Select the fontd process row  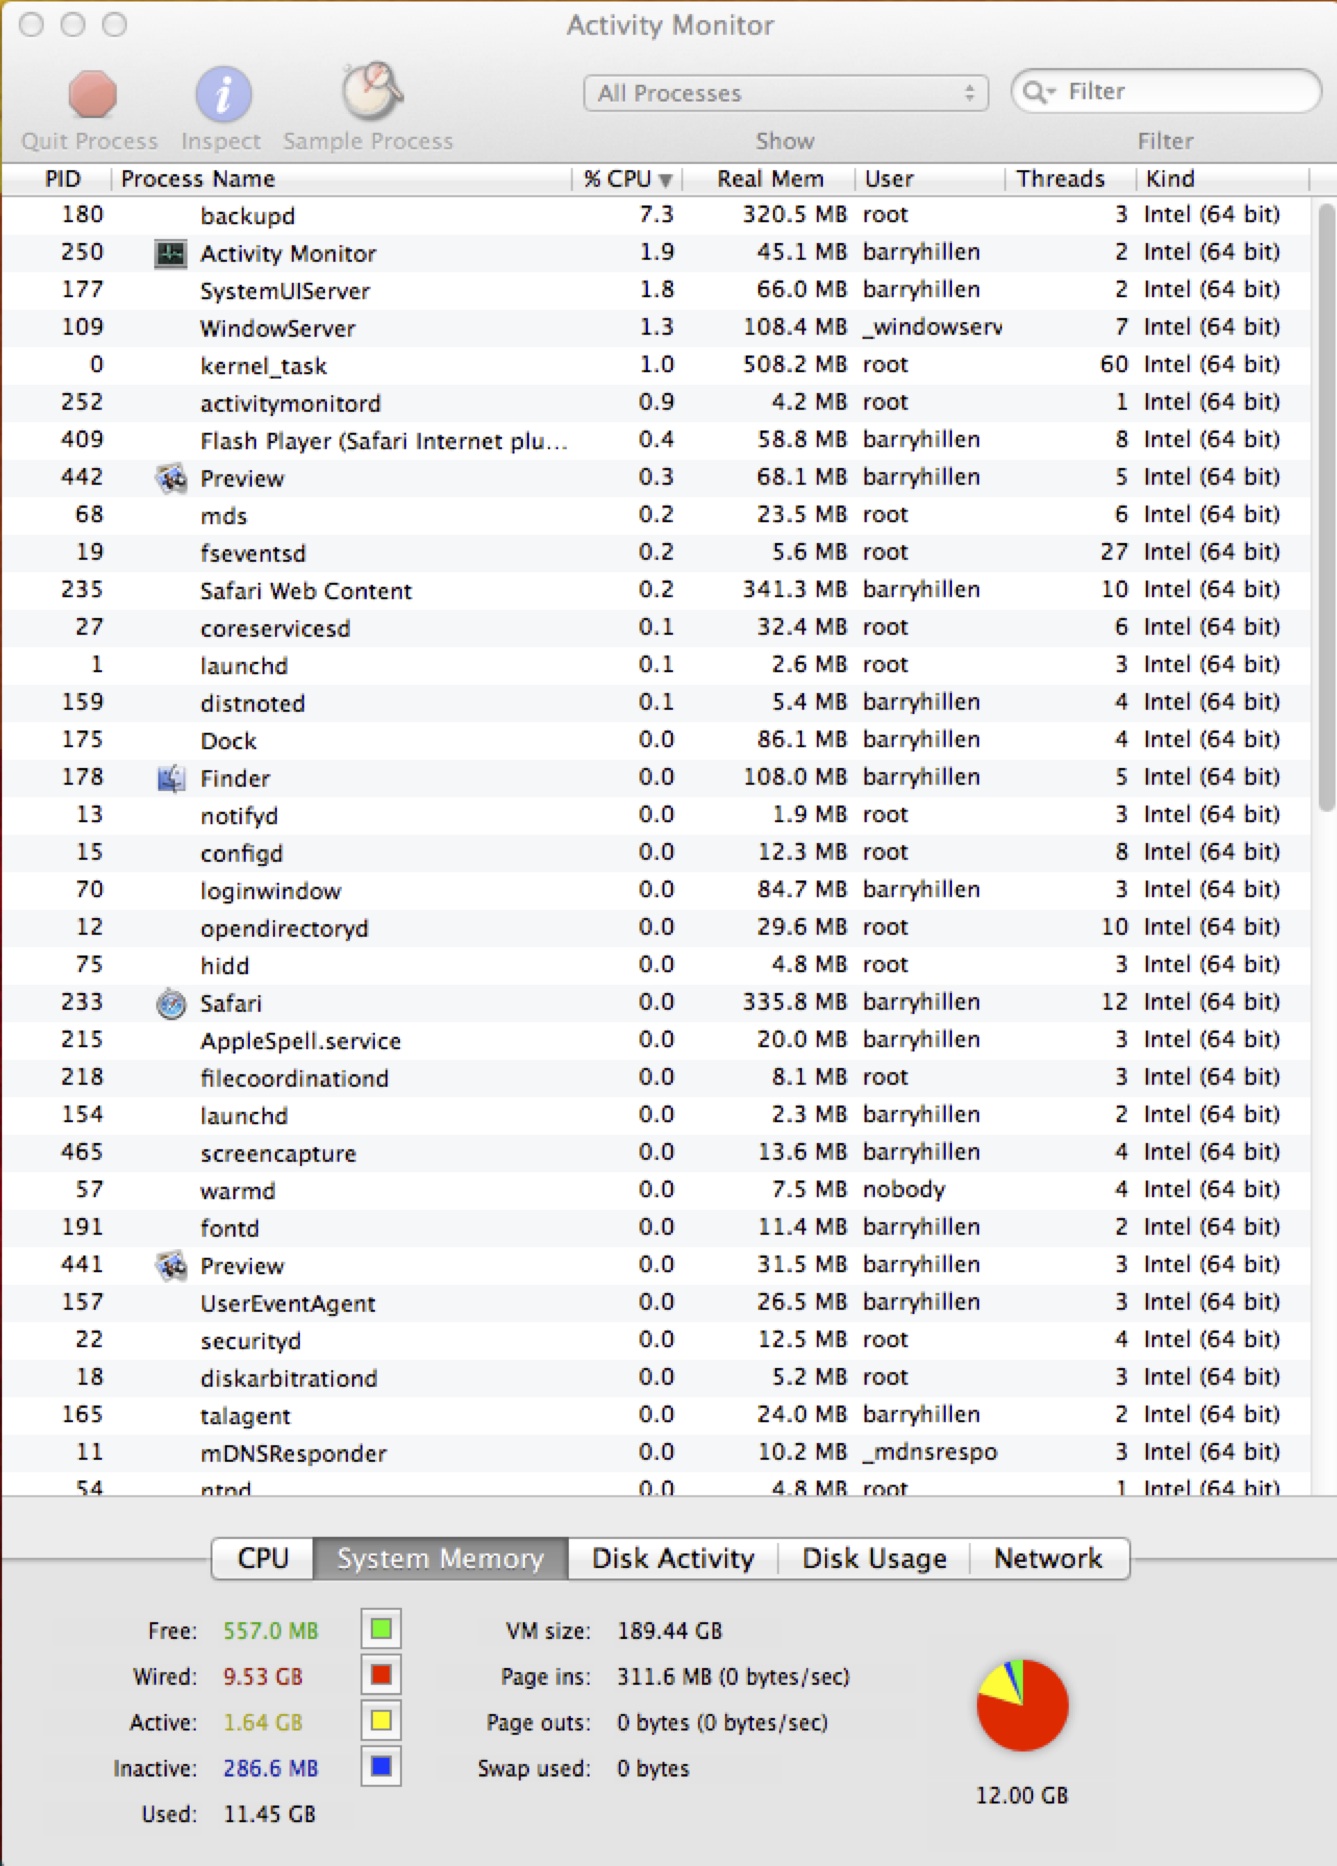click(656, 1228)
